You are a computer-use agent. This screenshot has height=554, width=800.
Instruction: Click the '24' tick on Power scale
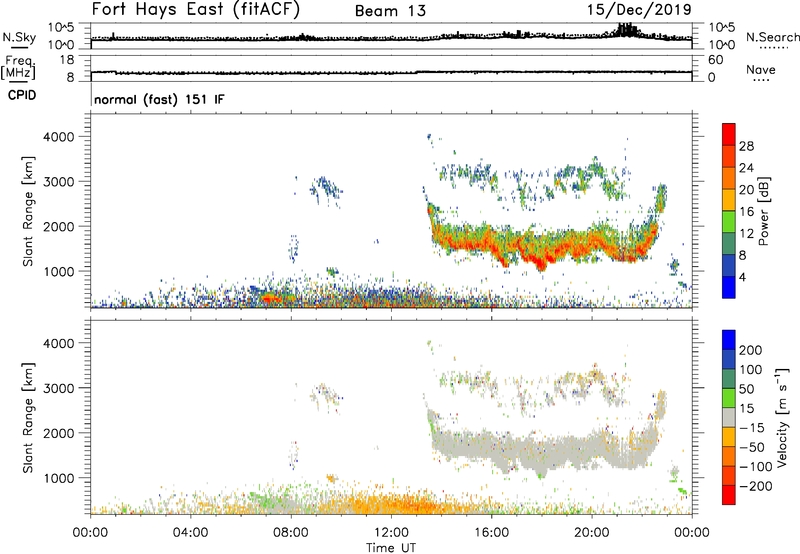746,168
